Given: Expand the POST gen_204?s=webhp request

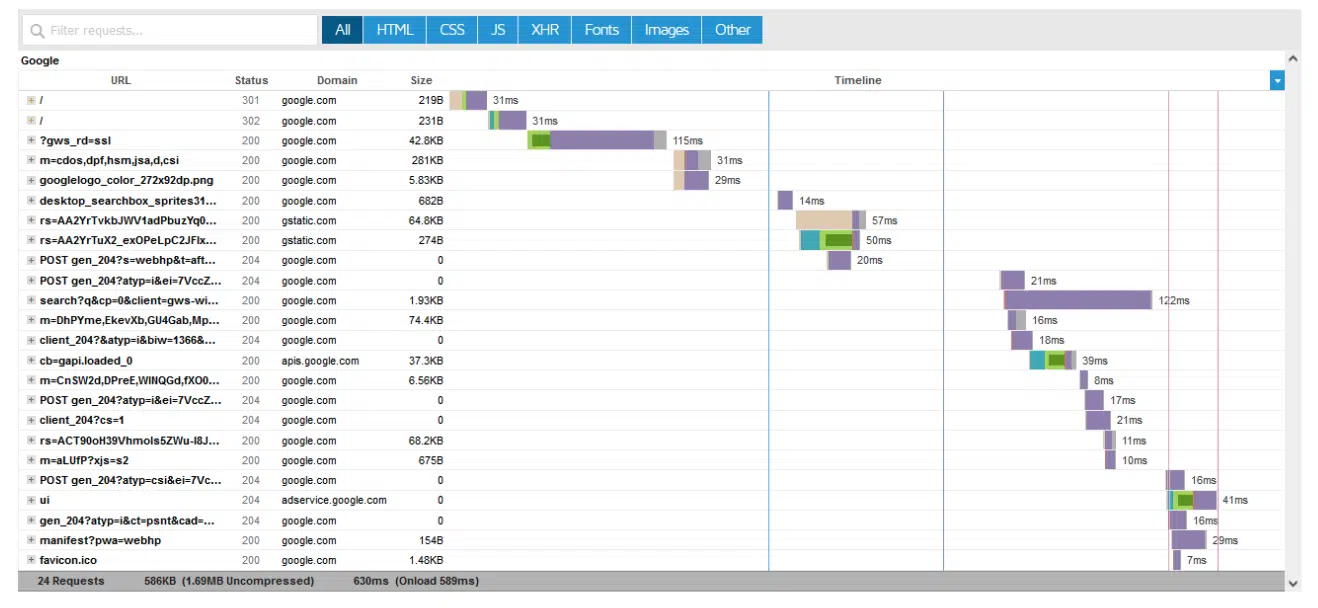Looking at the screenshot, I should [31, 261].
